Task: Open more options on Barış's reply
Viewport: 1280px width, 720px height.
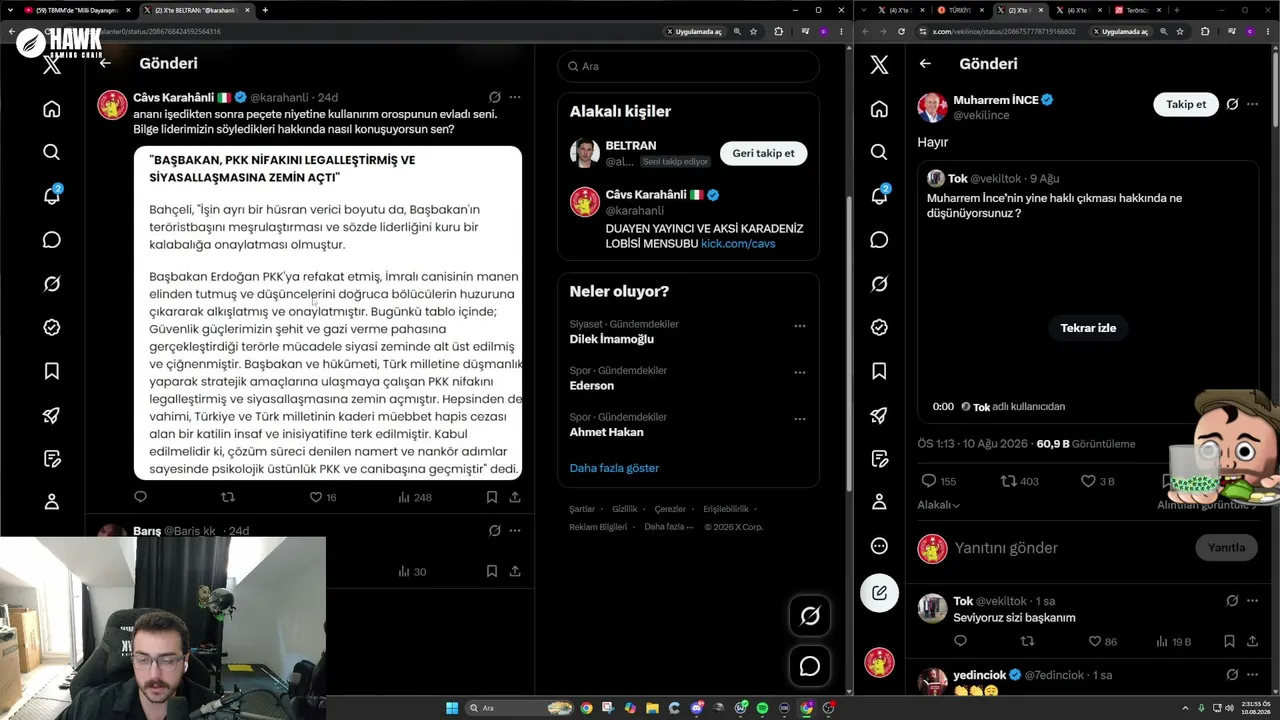Action: pos(515,531)
